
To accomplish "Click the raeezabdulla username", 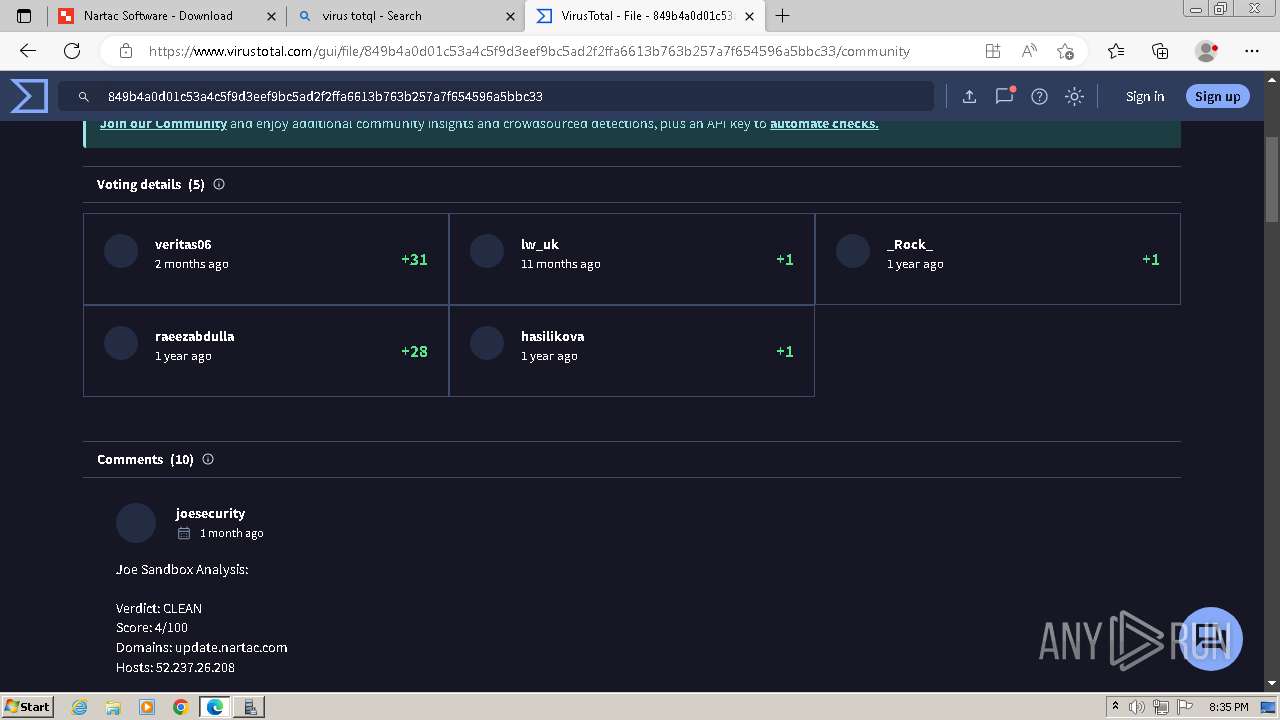I will click(x=194, y=336).
